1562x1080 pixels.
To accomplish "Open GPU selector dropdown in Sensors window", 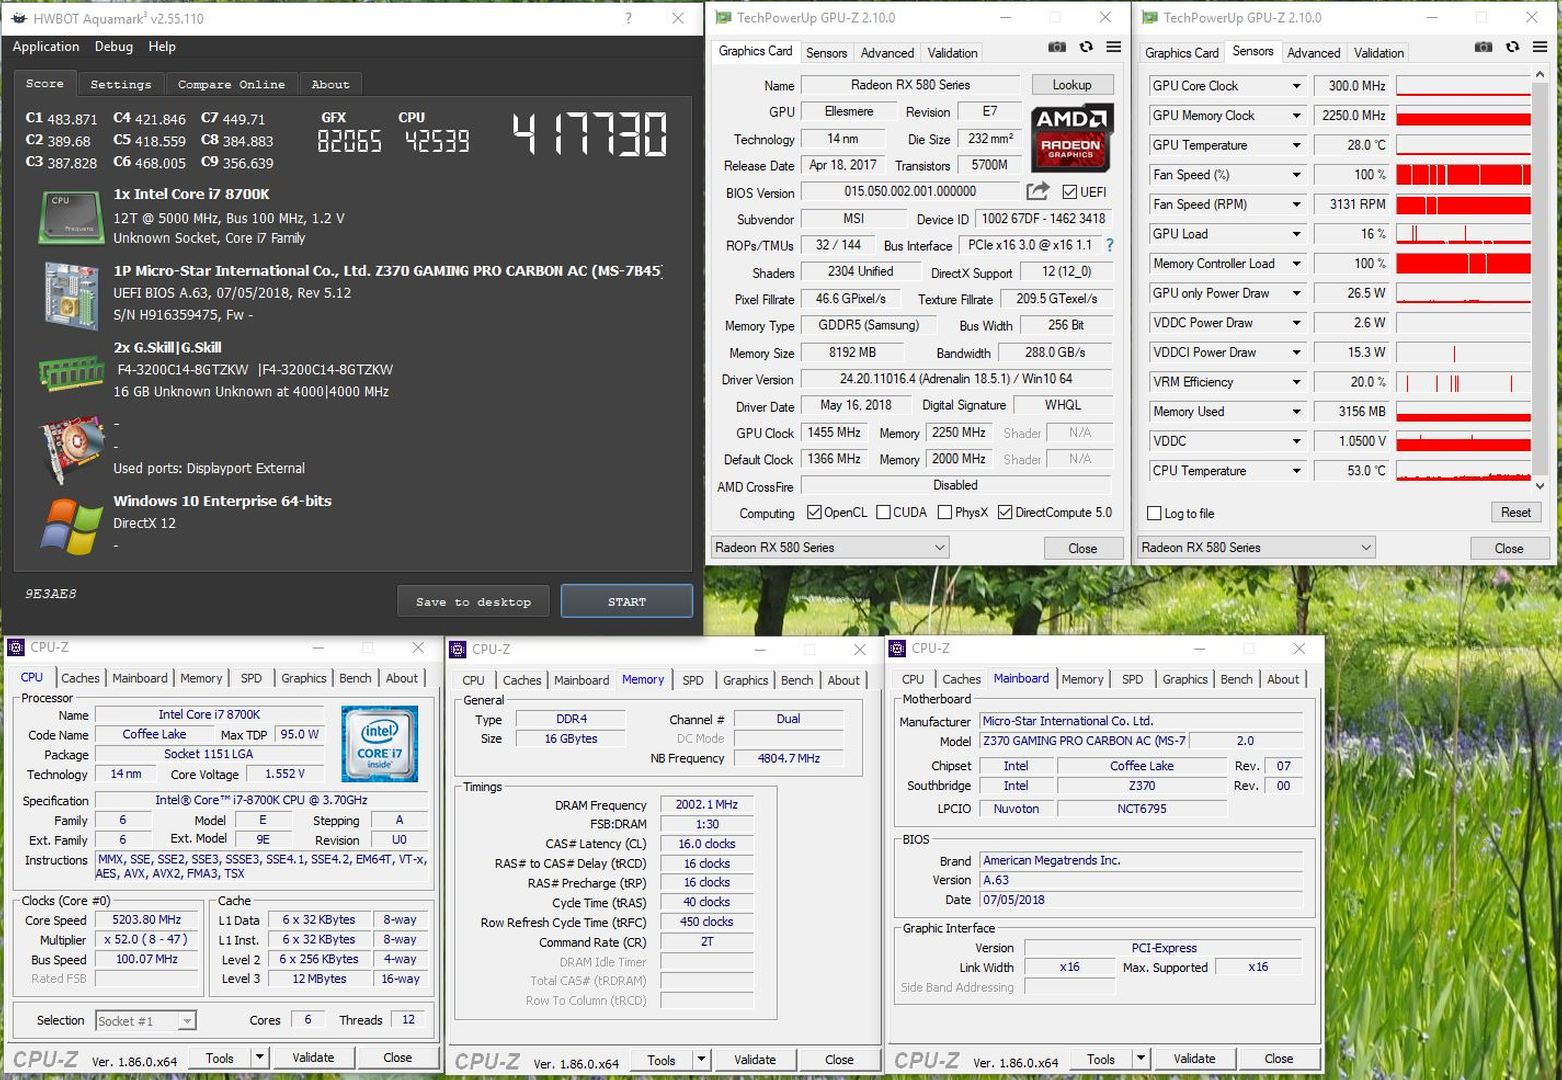I will (x=1256, y=547).
